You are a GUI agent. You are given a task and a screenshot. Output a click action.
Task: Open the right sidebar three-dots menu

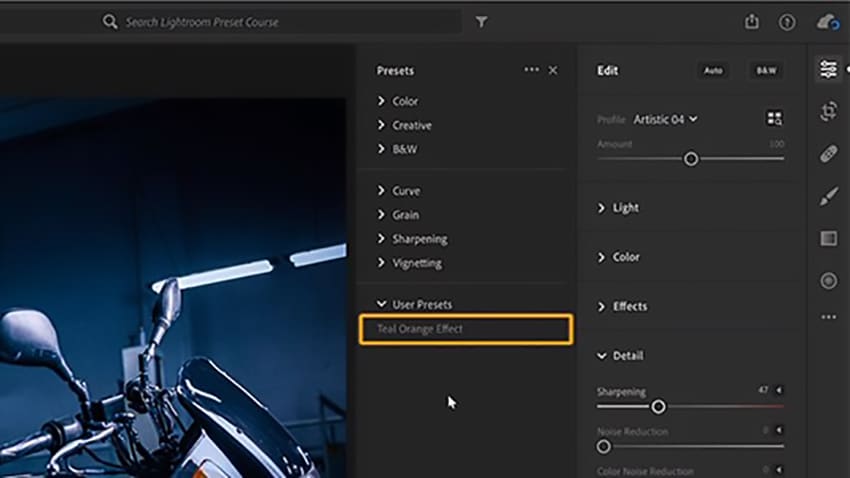pyautogui.click(x=828, y=317)
